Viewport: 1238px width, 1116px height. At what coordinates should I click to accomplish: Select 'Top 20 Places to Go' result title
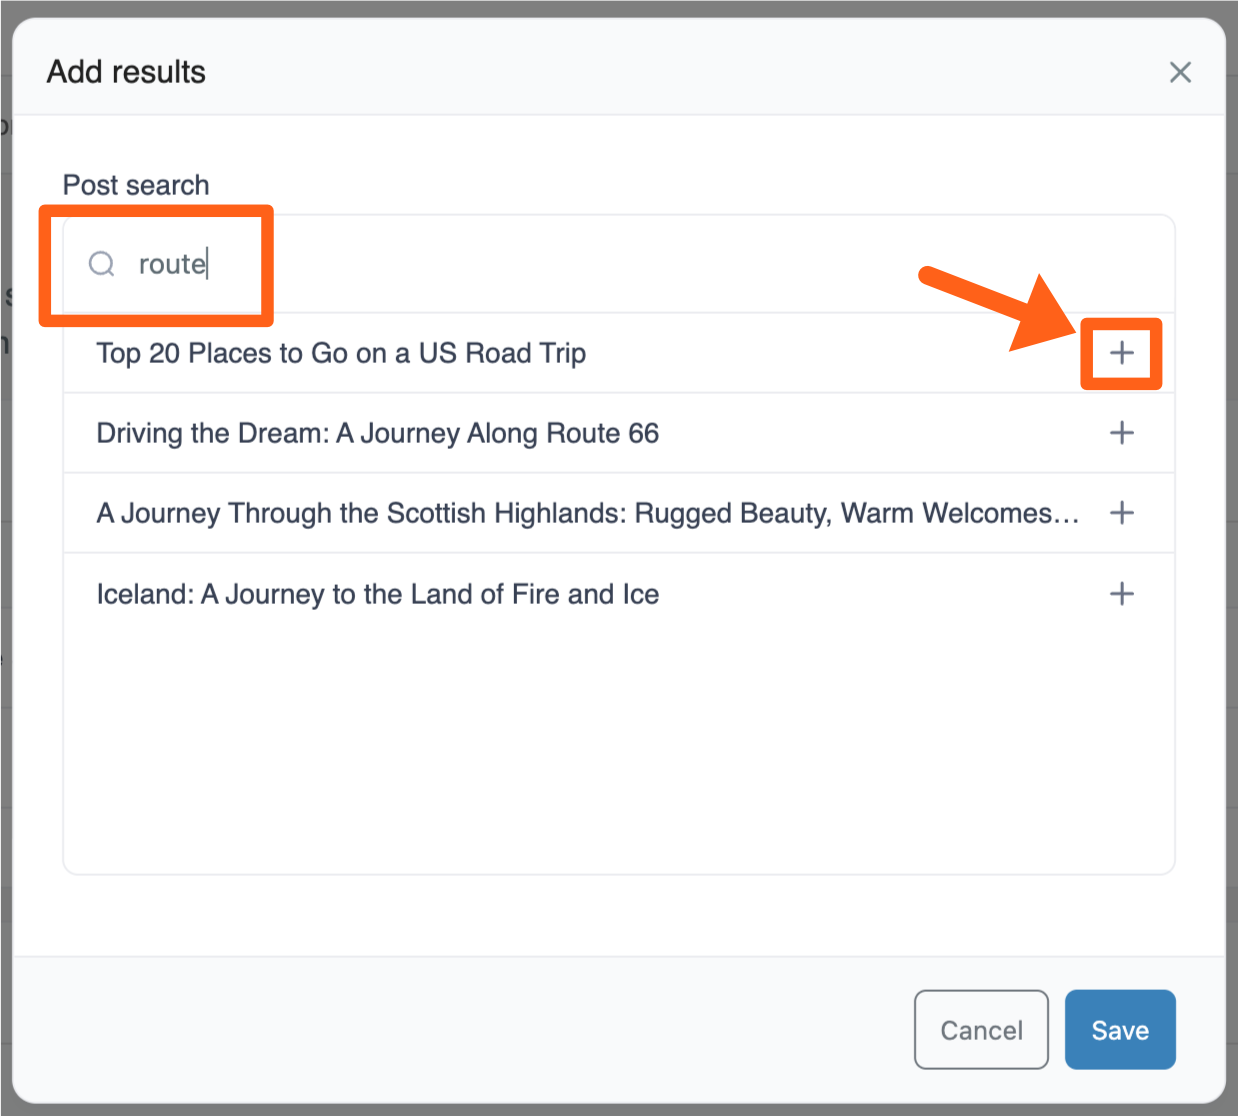pos(341,353)
